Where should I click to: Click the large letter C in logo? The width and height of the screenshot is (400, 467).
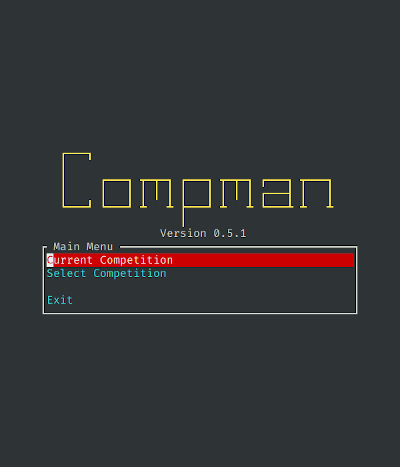77,180
